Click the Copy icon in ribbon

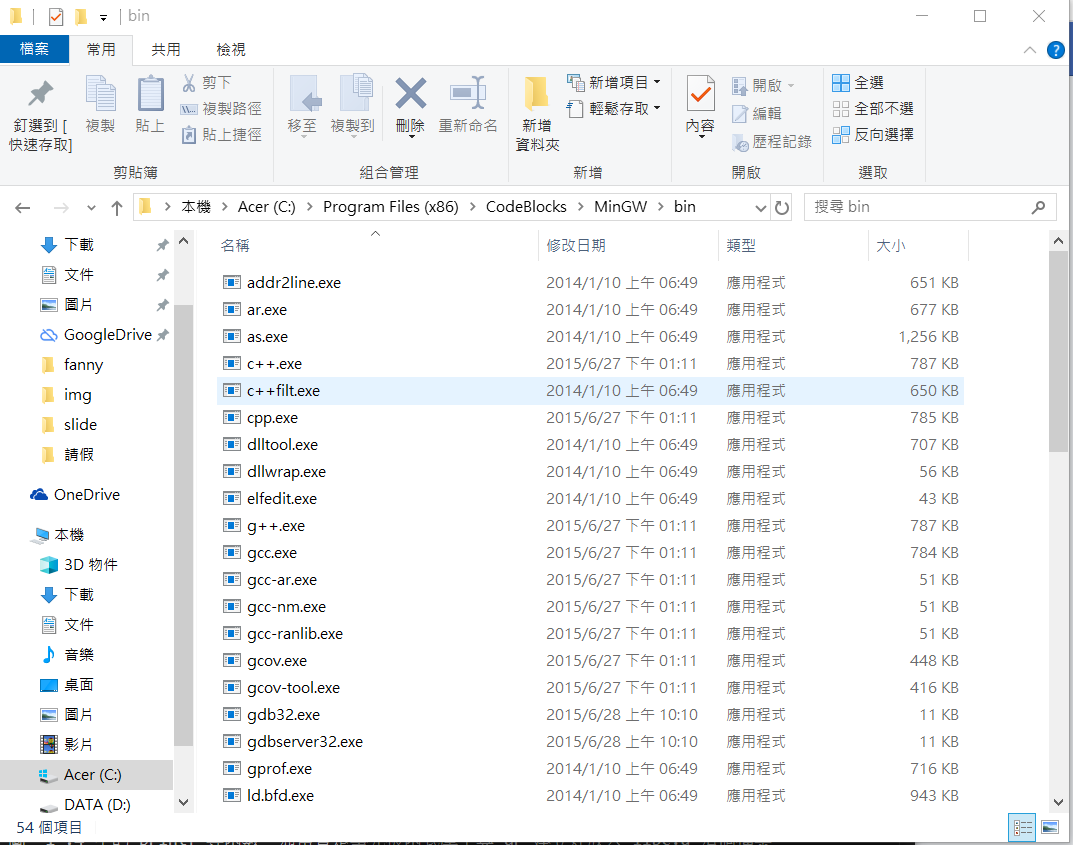tap(100, 96)
